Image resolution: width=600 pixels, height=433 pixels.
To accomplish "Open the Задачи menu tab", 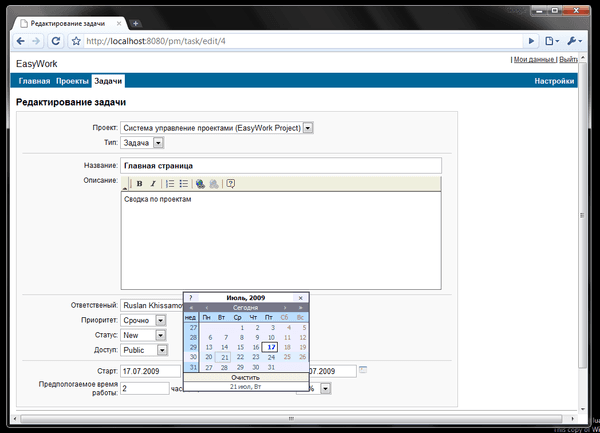I will point(108,81).
